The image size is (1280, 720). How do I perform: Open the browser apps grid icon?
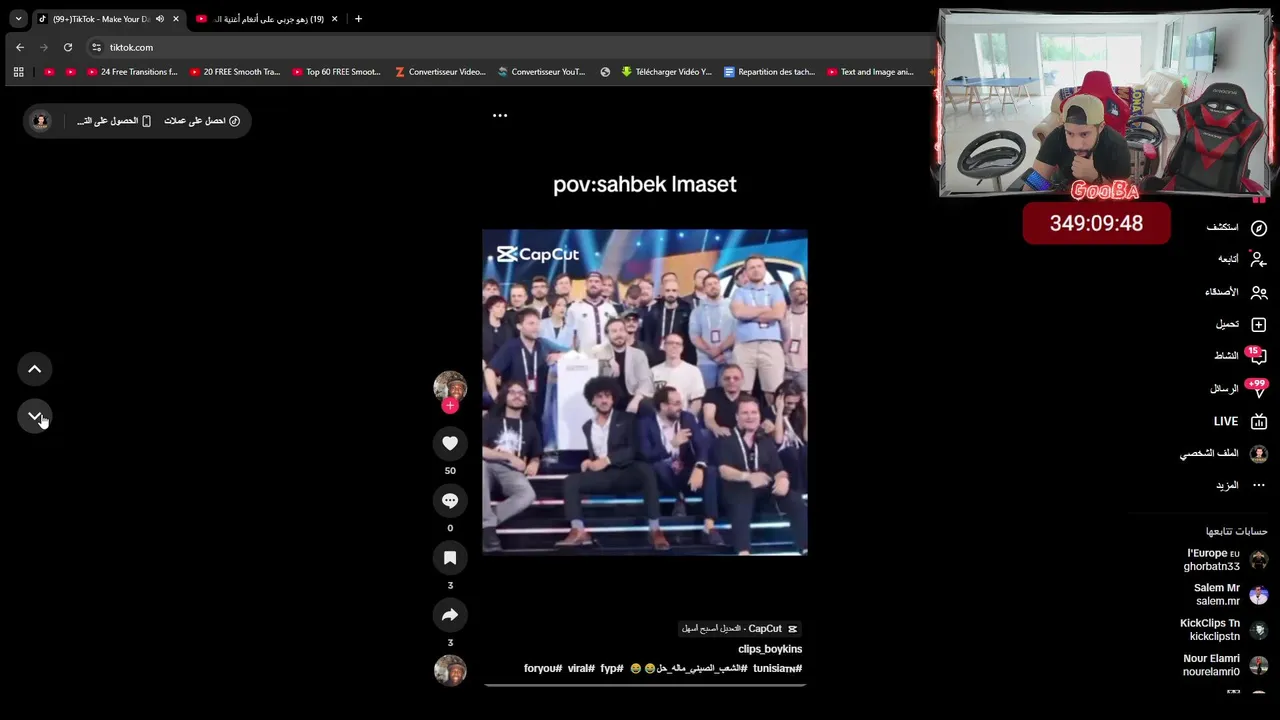[x=18, y=72]
